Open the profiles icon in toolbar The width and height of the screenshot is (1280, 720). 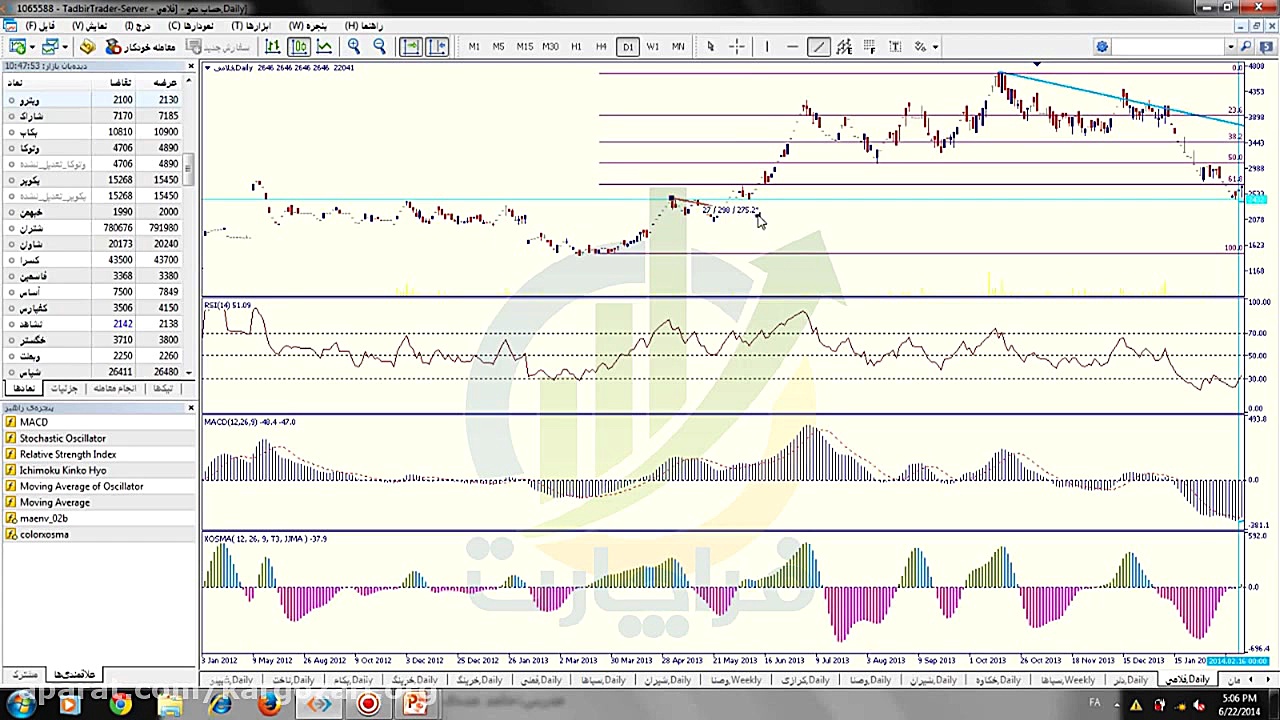coord(51,46)
